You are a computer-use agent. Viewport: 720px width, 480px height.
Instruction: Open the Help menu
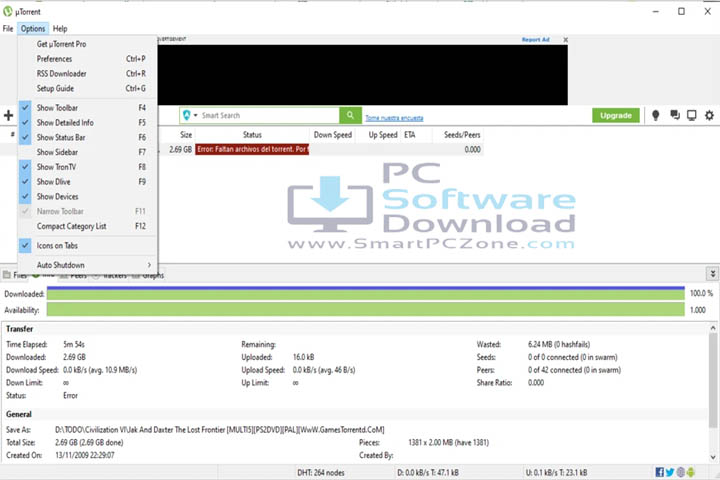60,28
